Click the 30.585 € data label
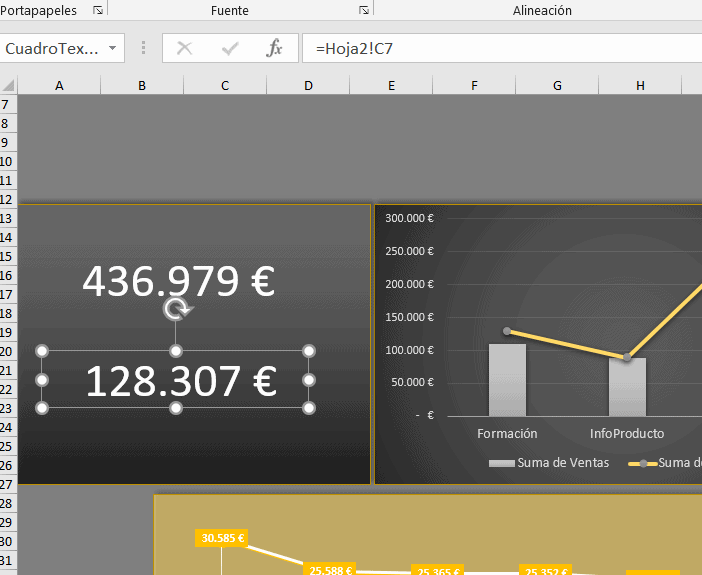This screenshot has width=702, height=575. 222,538
